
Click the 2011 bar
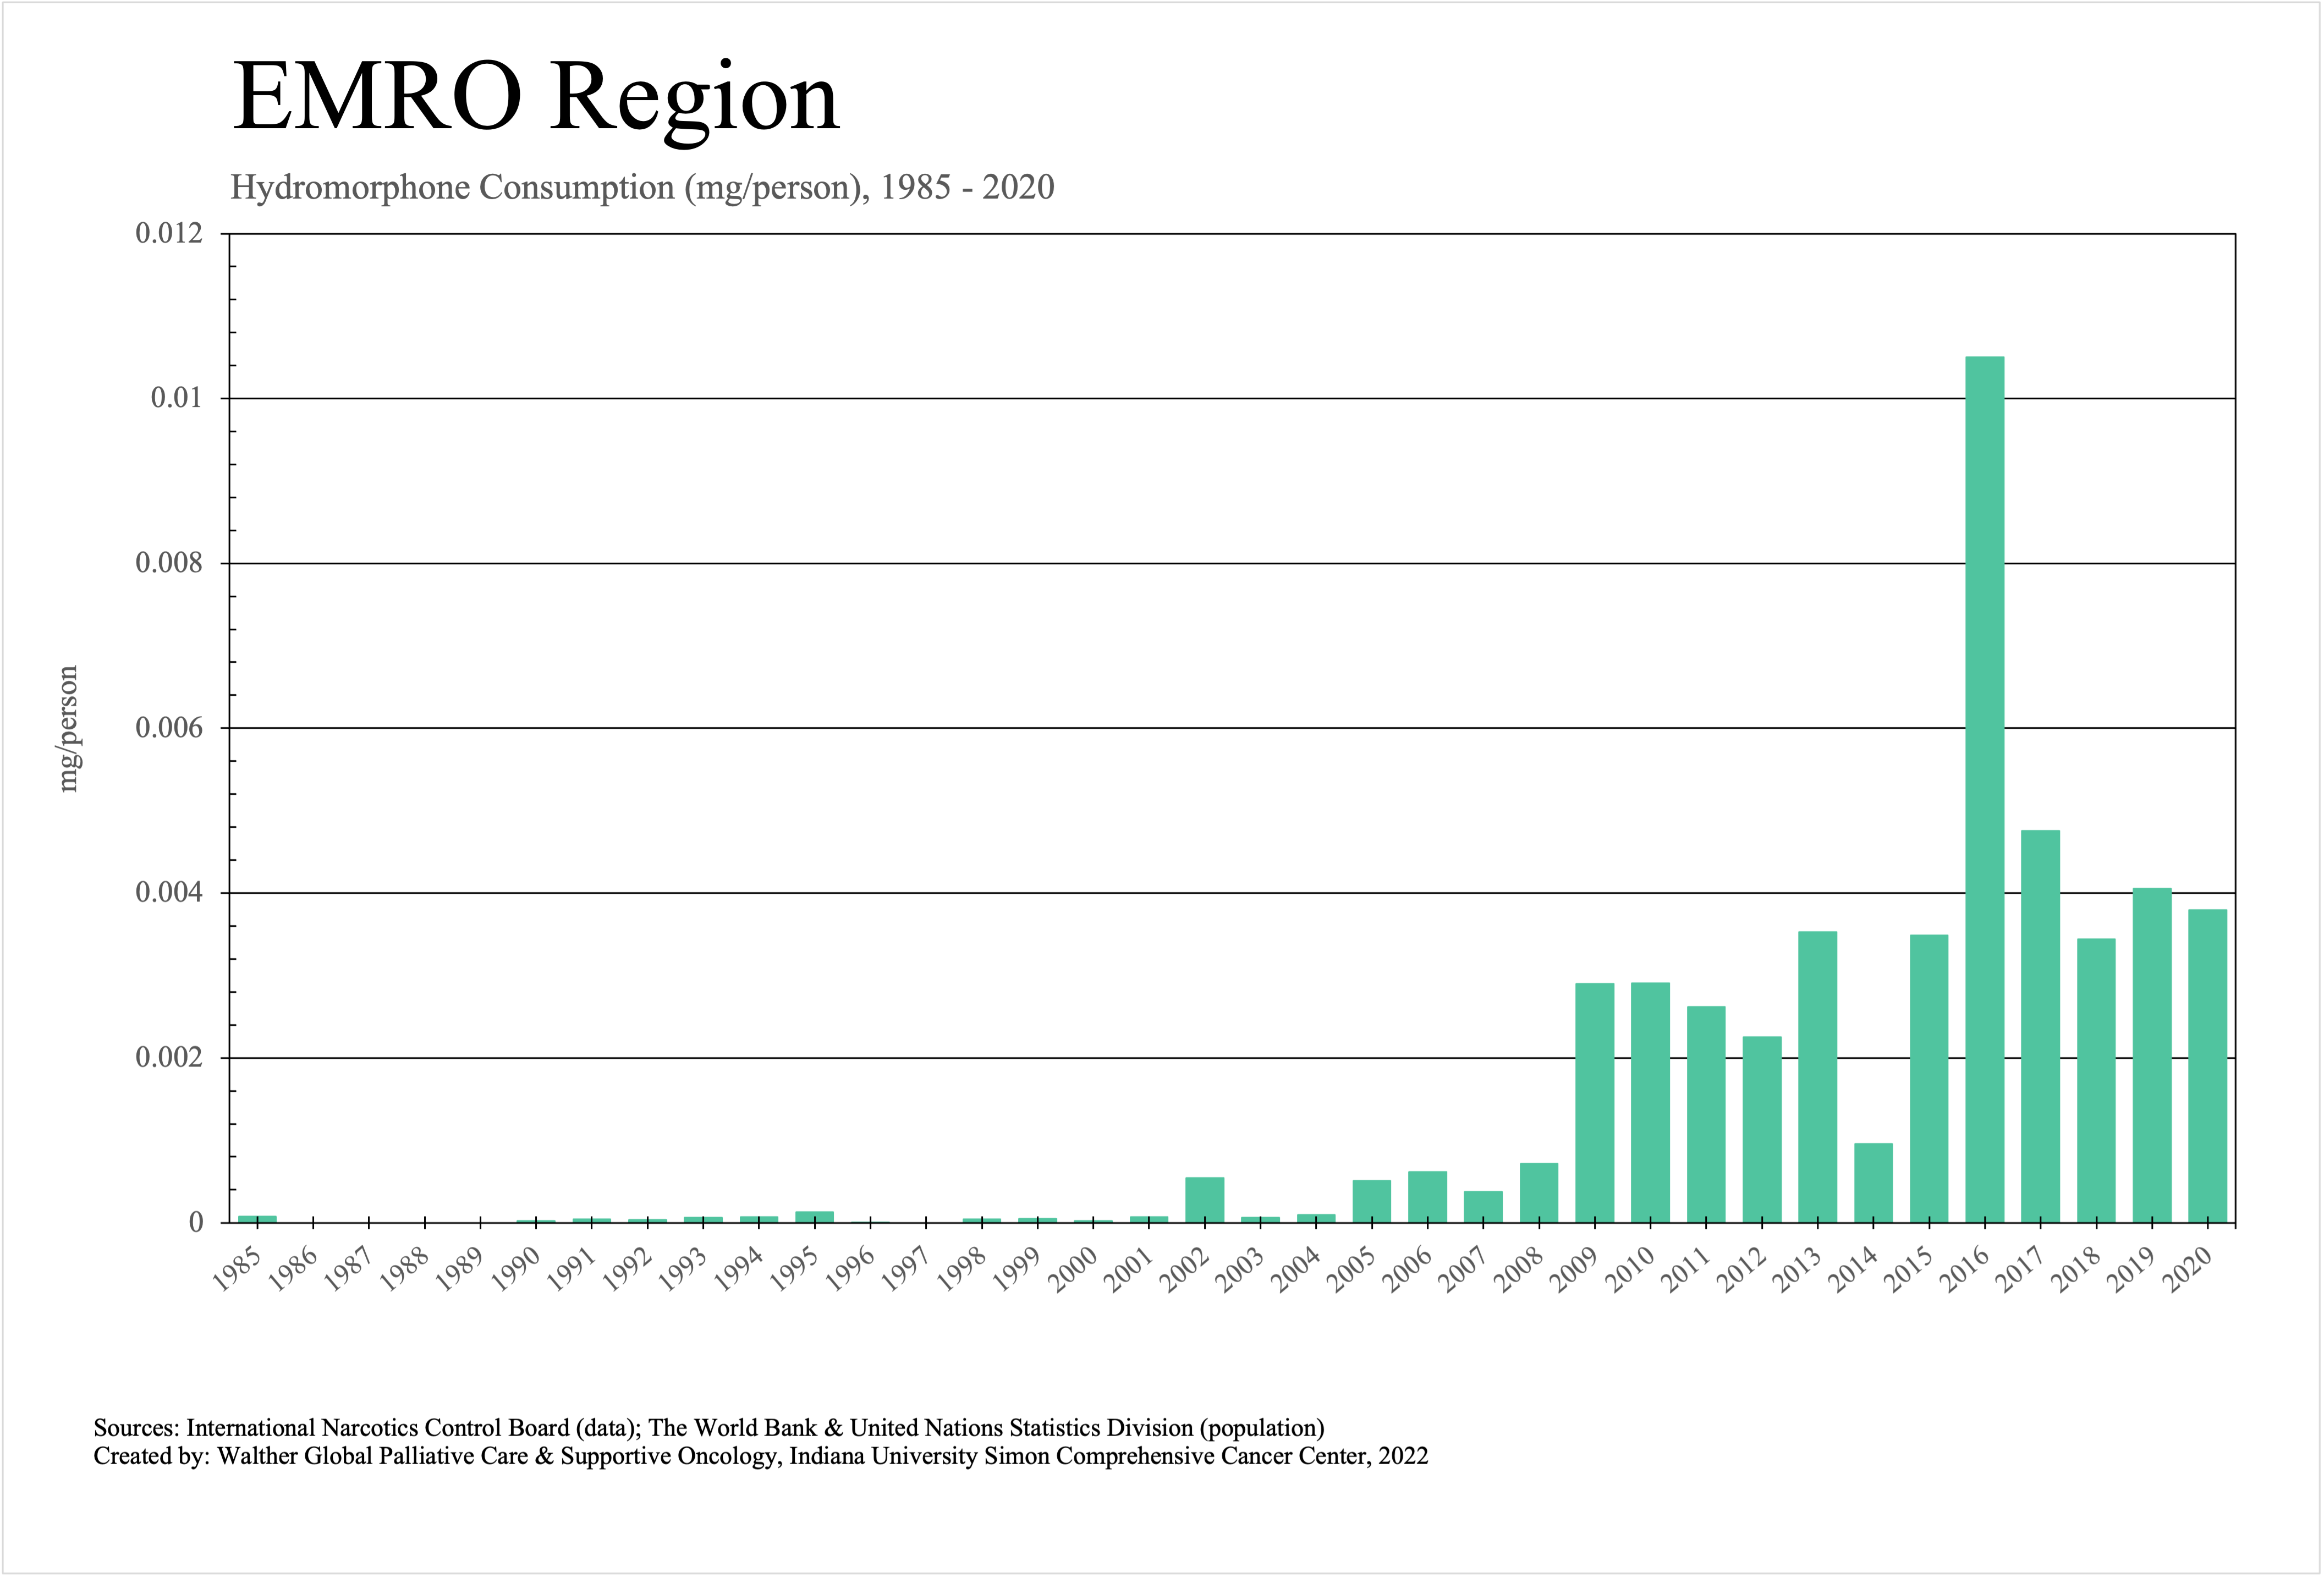pos(1706,1114)
